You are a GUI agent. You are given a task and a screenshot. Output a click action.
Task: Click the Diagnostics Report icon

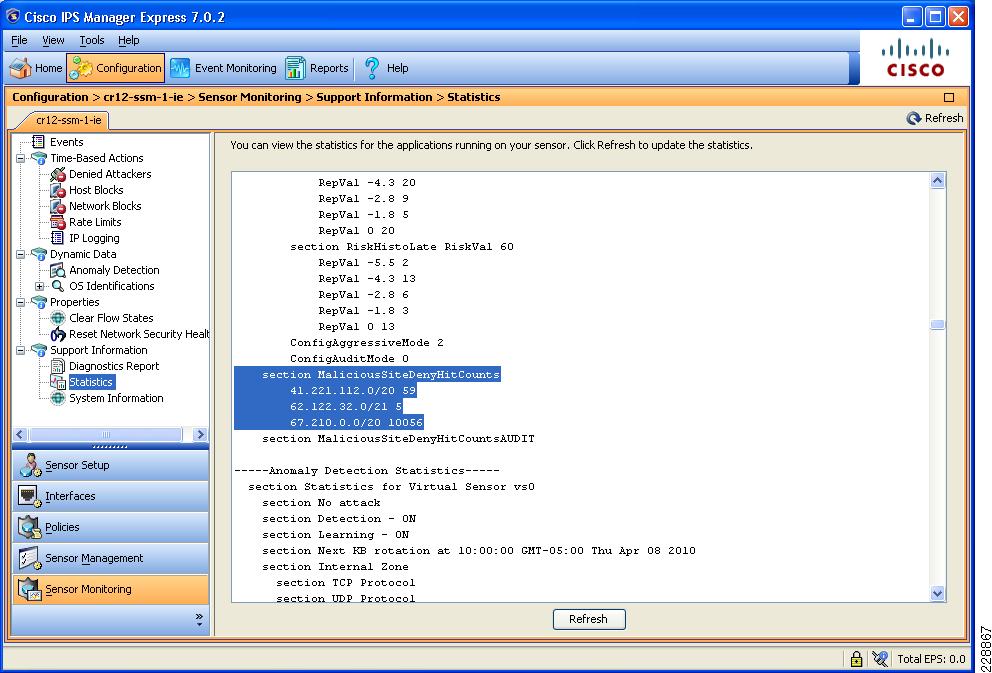pyautogui.click(x=58, y=366)
